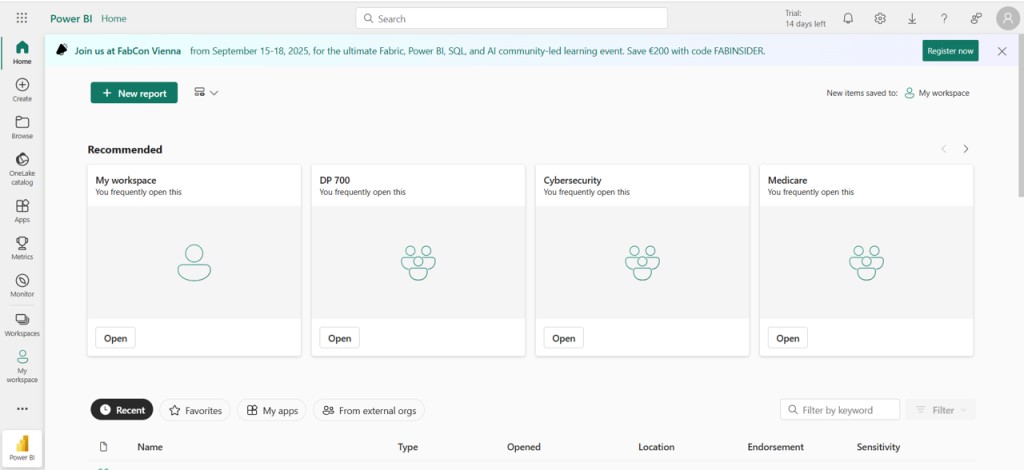Click the download arrow icon in header
Screen dimensions: 1024x470
click(x=912, y=19)
